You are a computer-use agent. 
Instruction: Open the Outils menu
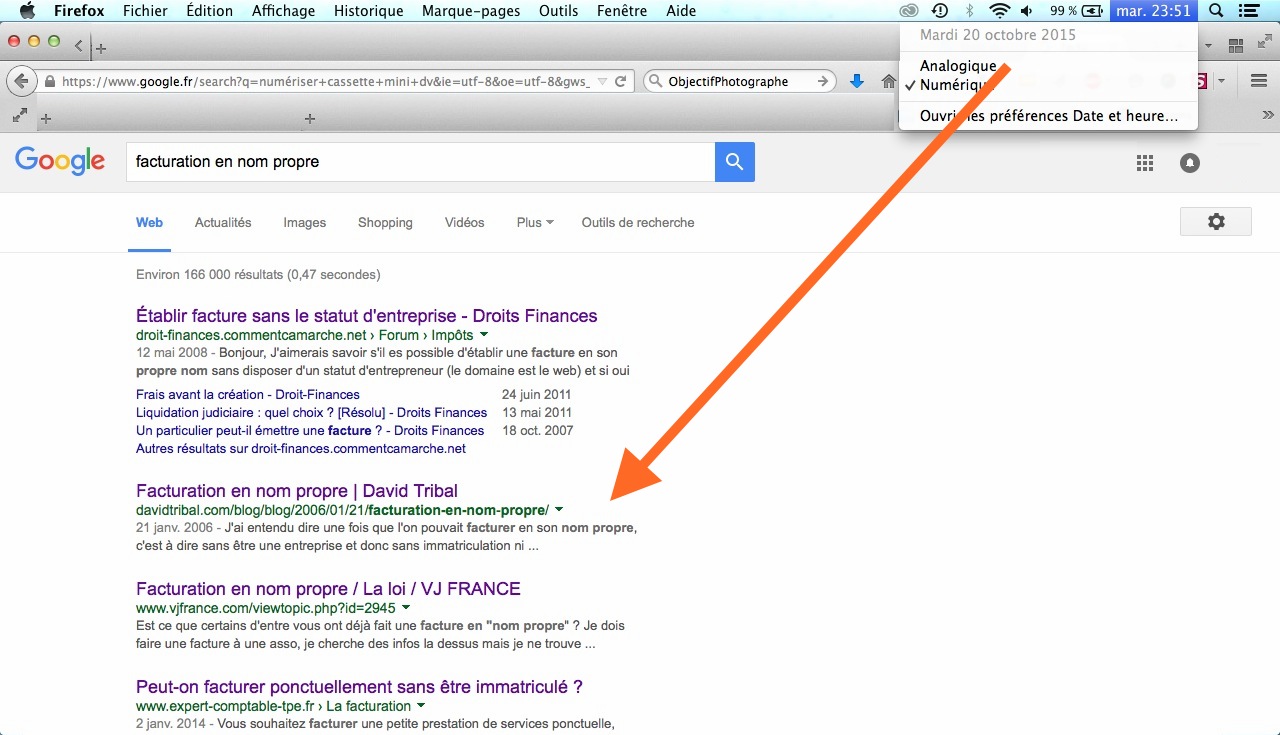pos(558,11)
